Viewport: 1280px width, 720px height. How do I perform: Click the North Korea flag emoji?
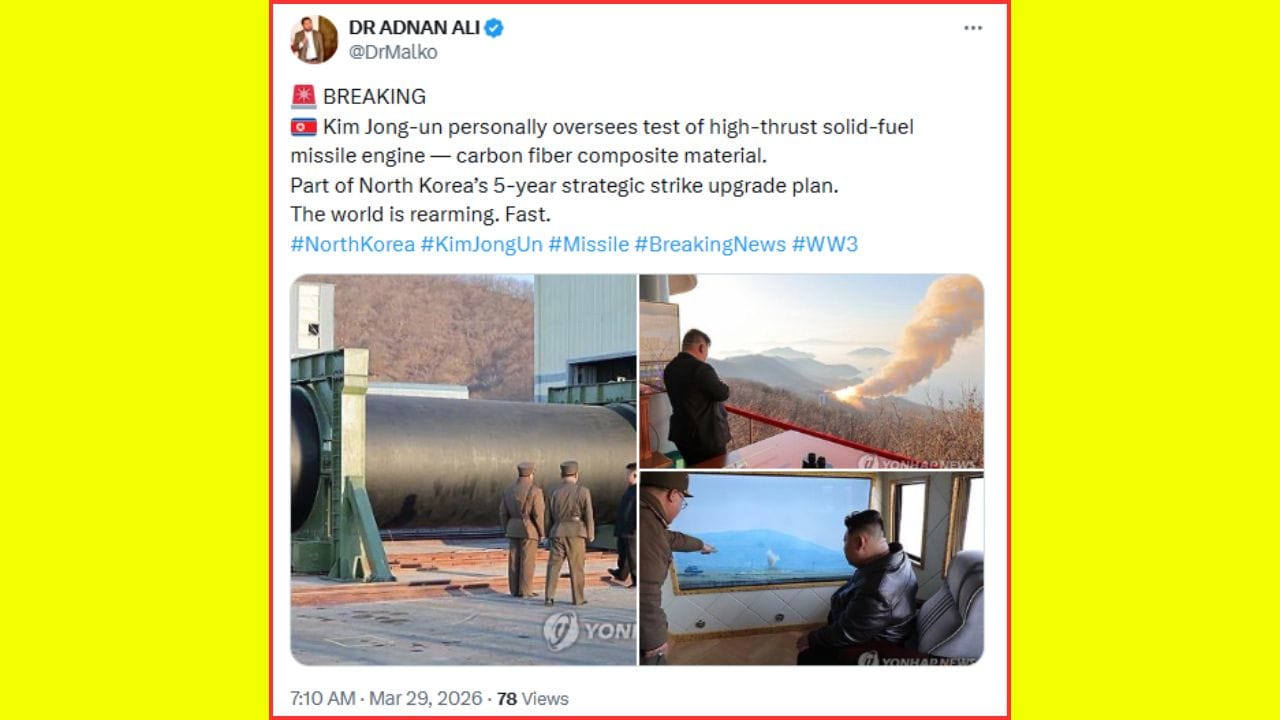click(x=304, y=127)
